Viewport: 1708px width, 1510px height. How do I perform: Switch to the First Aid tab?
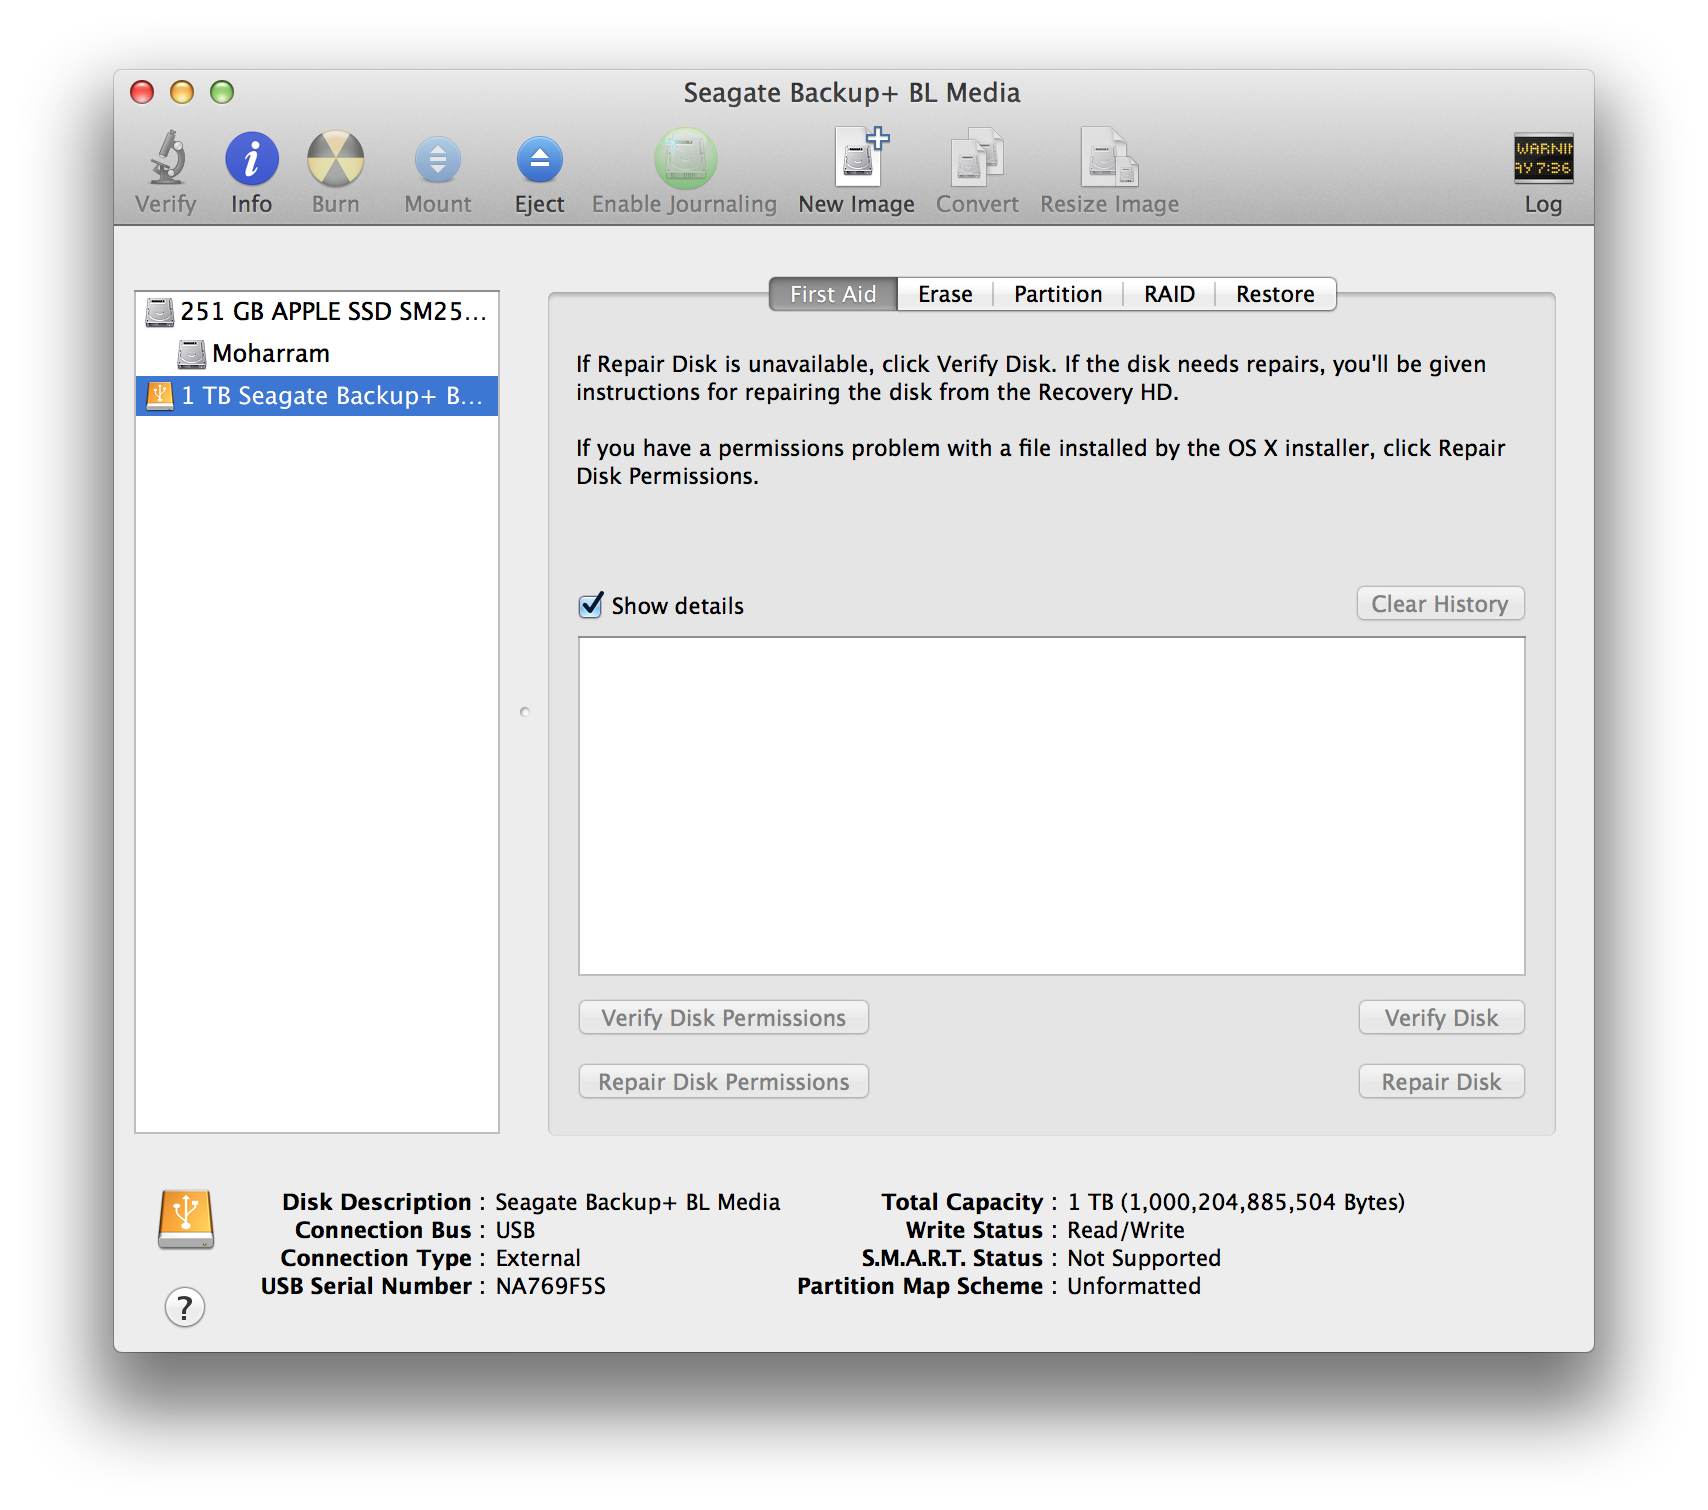pyautogui.click(x=833, y=294)
